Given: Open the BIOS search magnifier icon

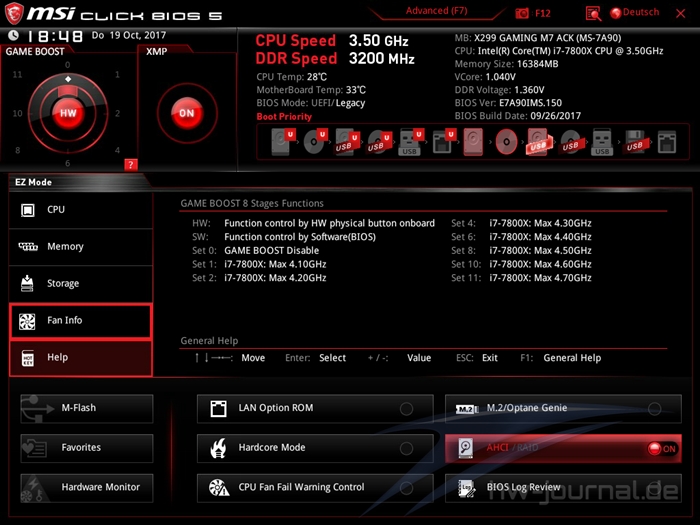Looking at the screenshot, I should pyautogui.click(x=593, y=13).
